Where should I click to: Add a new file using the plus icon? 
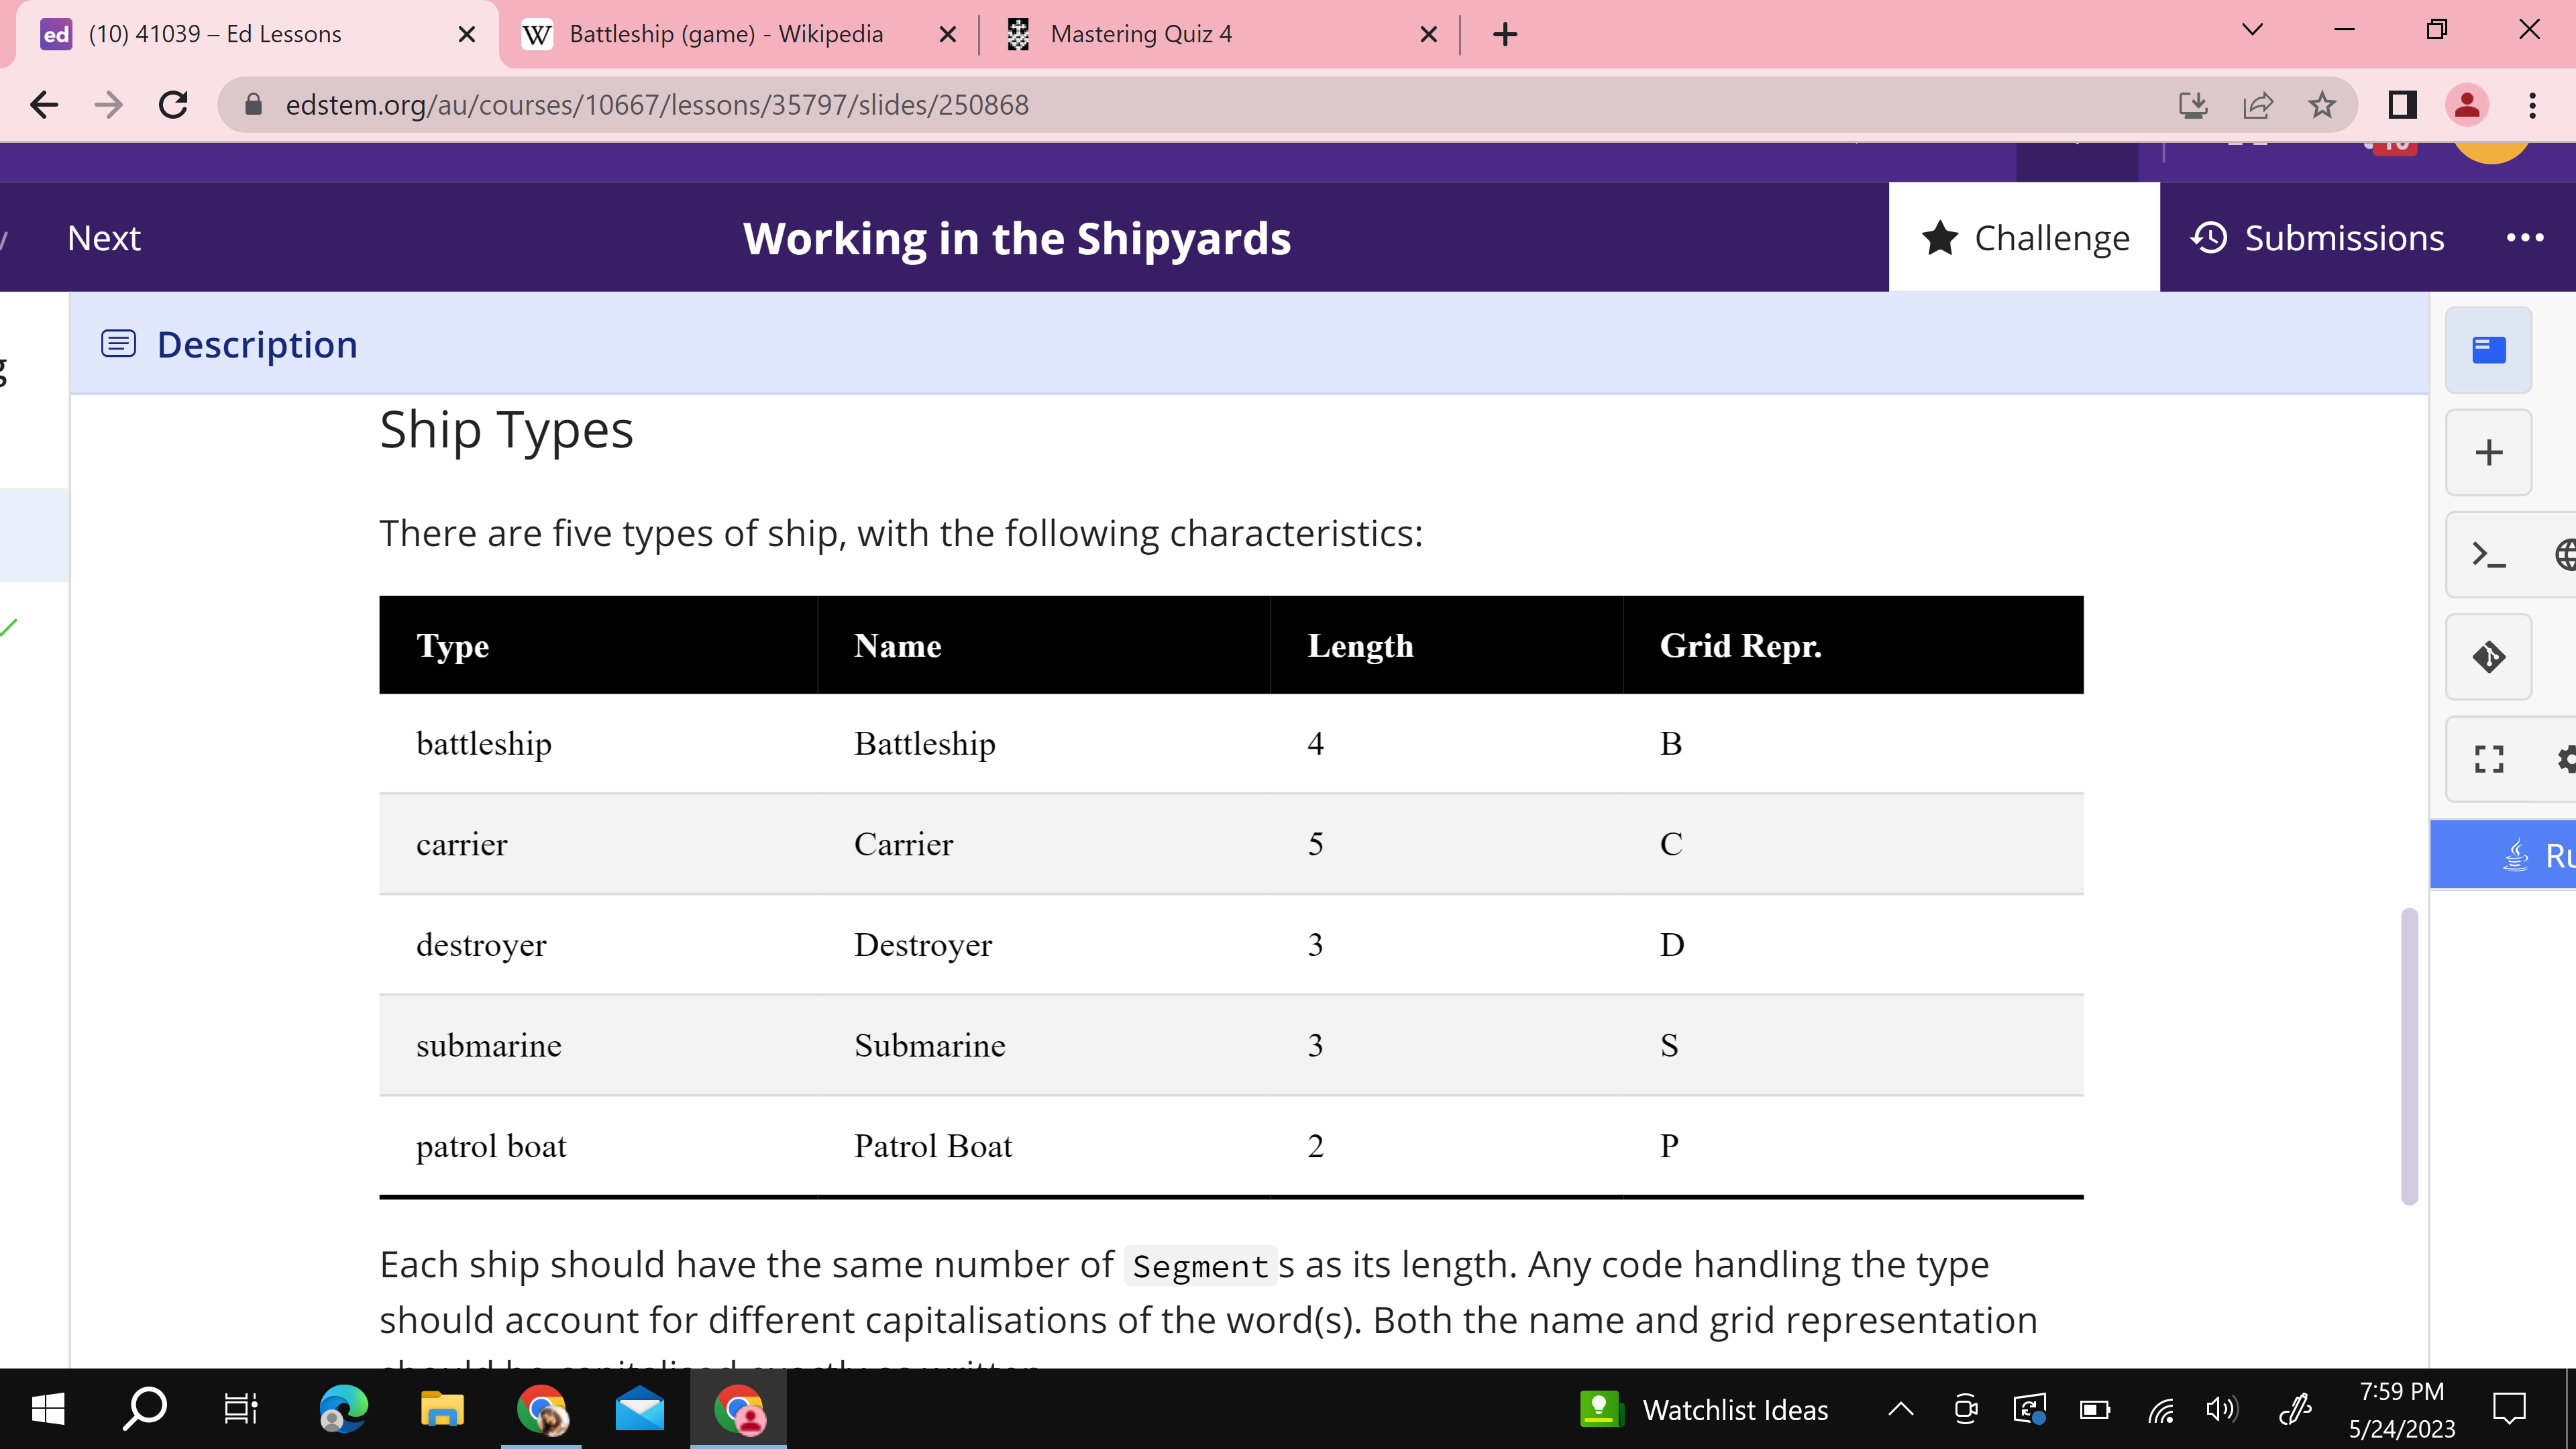2488,452
